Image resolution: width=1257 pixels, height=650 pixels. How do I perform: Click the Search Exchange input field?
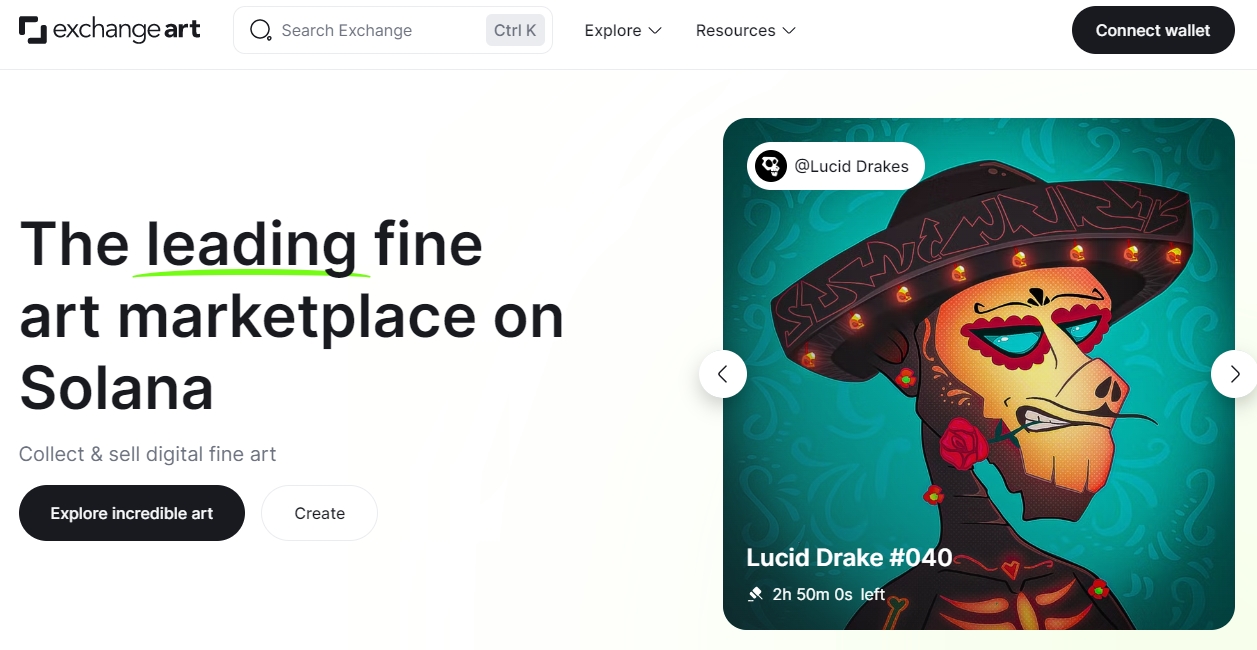coord(370,30)
